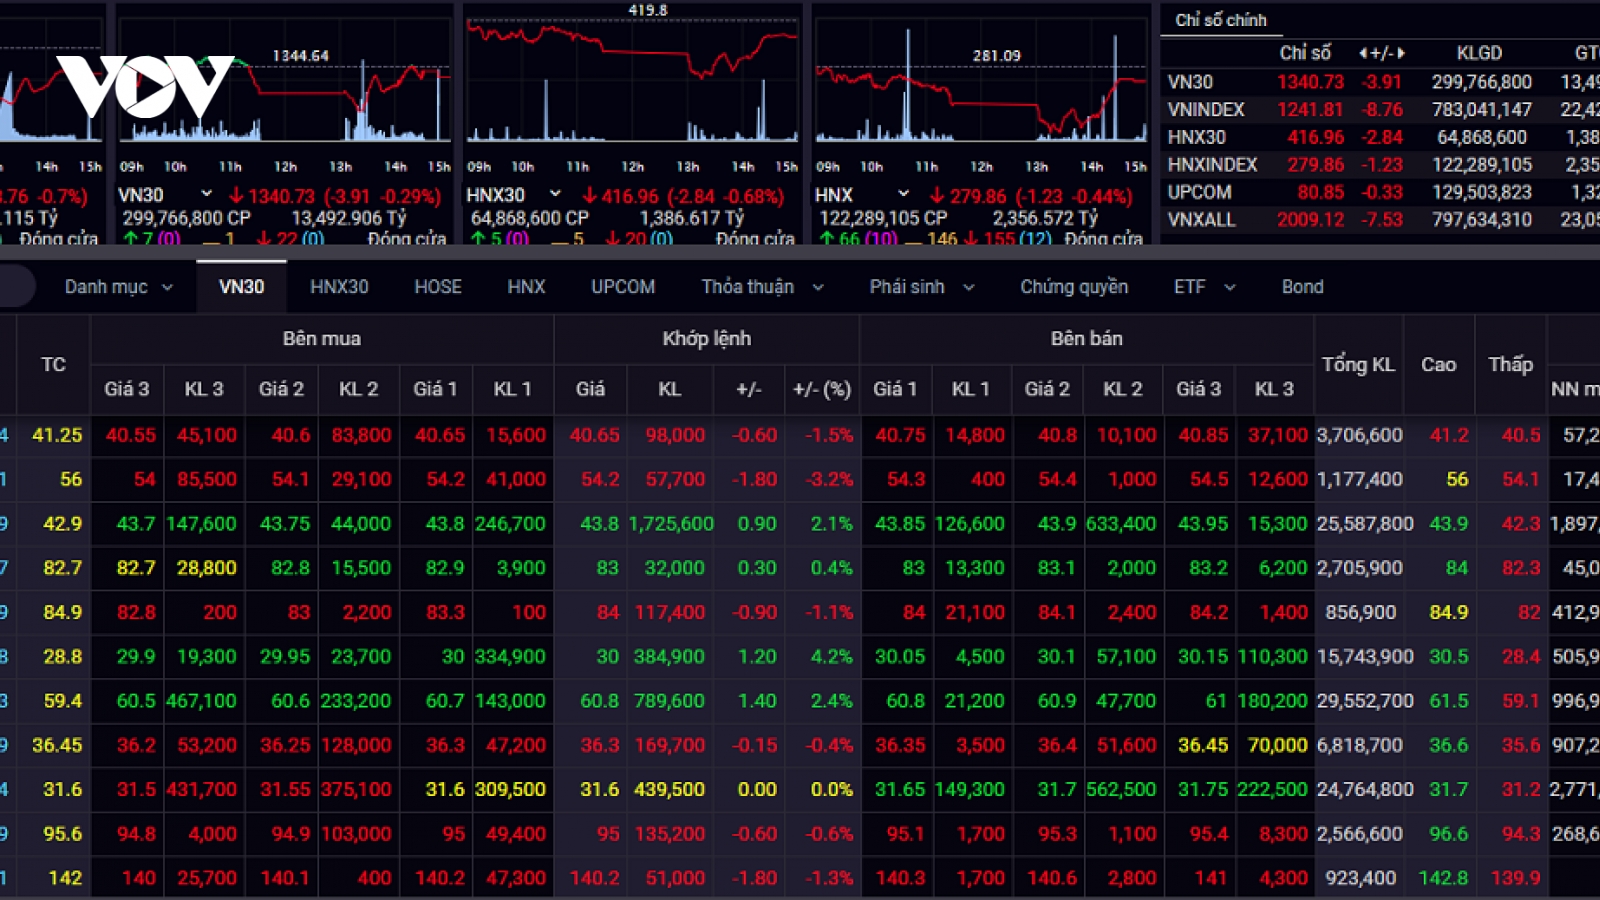Click the Cao column header
The image size is (1600, 900).
[x=1438, y=365]
